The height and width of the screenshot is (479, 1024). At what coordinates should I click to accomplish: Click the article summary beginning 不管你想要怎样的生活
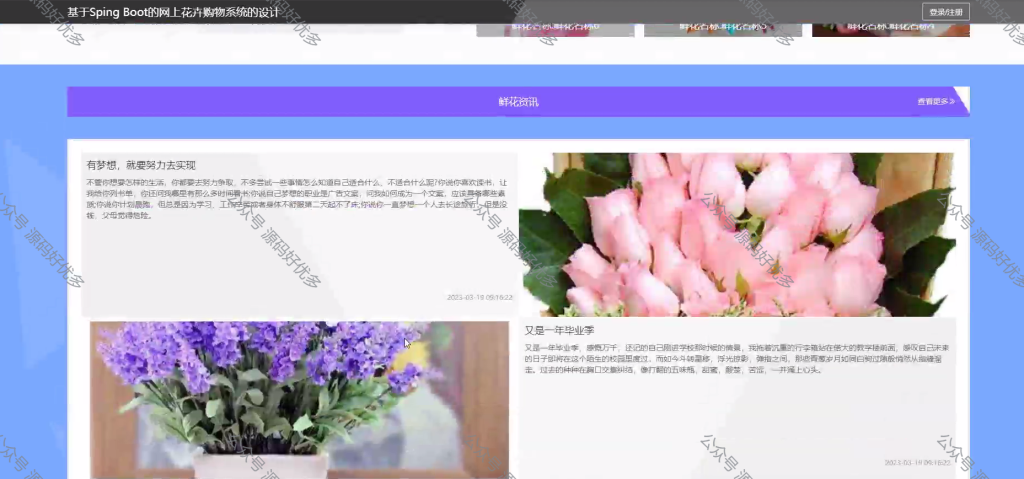pyautogui.click(x=298, y=199)
